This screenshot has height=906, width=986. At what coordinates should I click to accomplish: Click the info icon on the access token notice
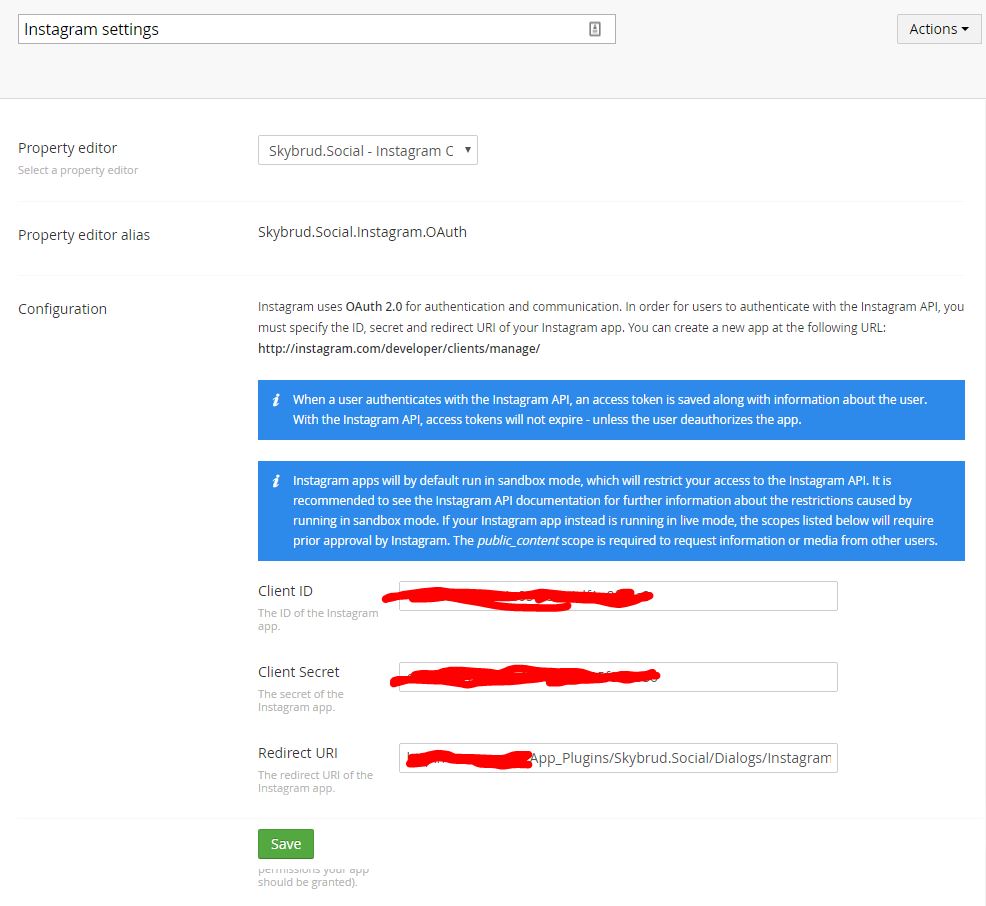tap(276, 400)
